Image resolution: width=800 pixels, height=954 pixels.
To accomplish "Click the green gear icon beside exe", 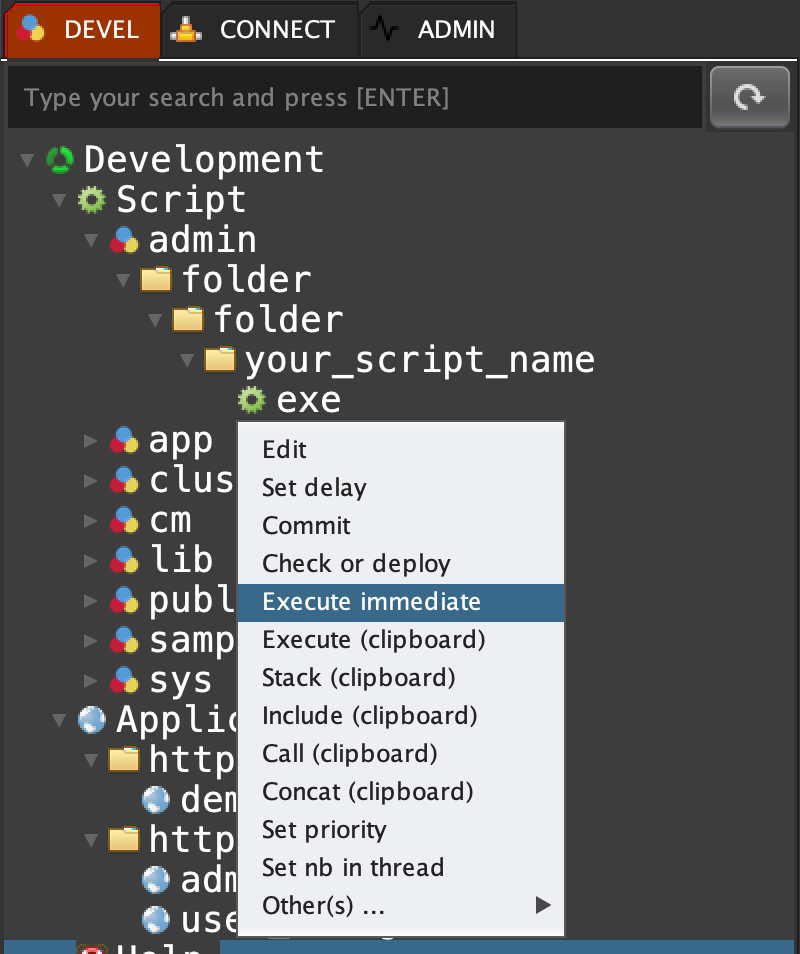I will pos(251,400).
